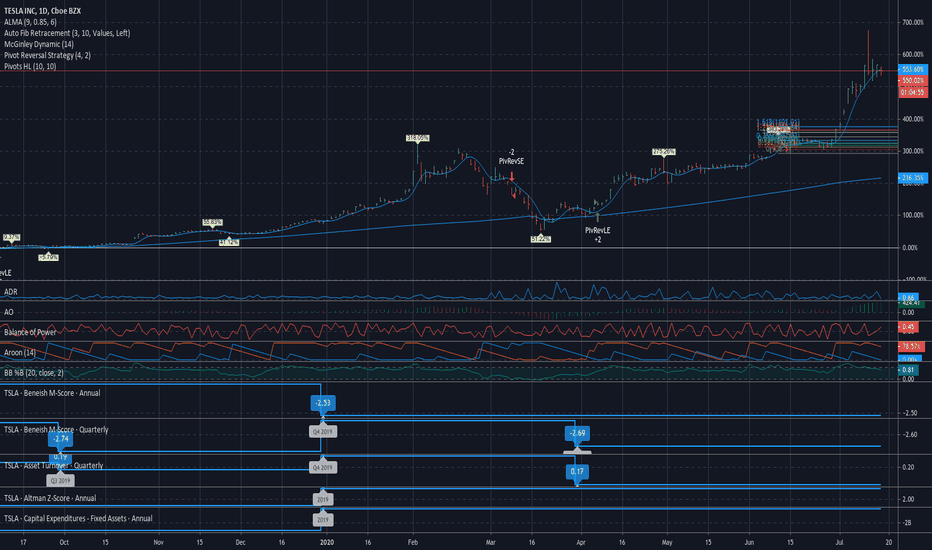Click the 600.00% price scale value
This screenshot has height=550, width=932.
[913, 55]
